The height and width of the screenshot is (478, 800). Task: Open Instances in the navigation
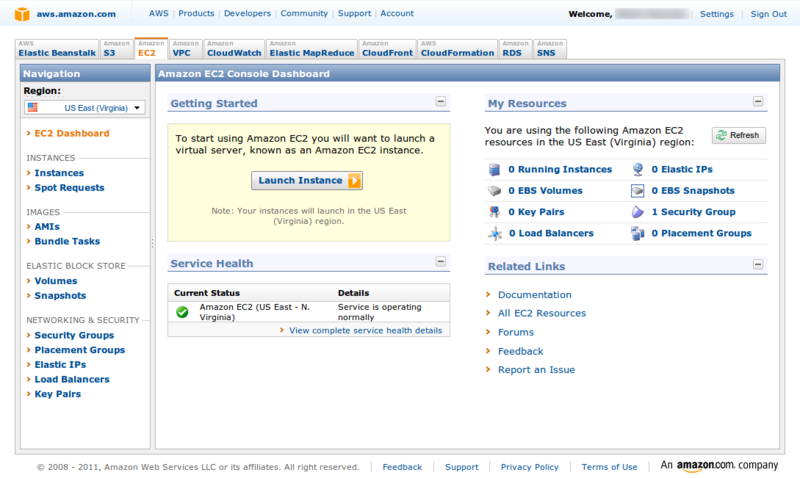pyautogui.click(x=59, y=173)
